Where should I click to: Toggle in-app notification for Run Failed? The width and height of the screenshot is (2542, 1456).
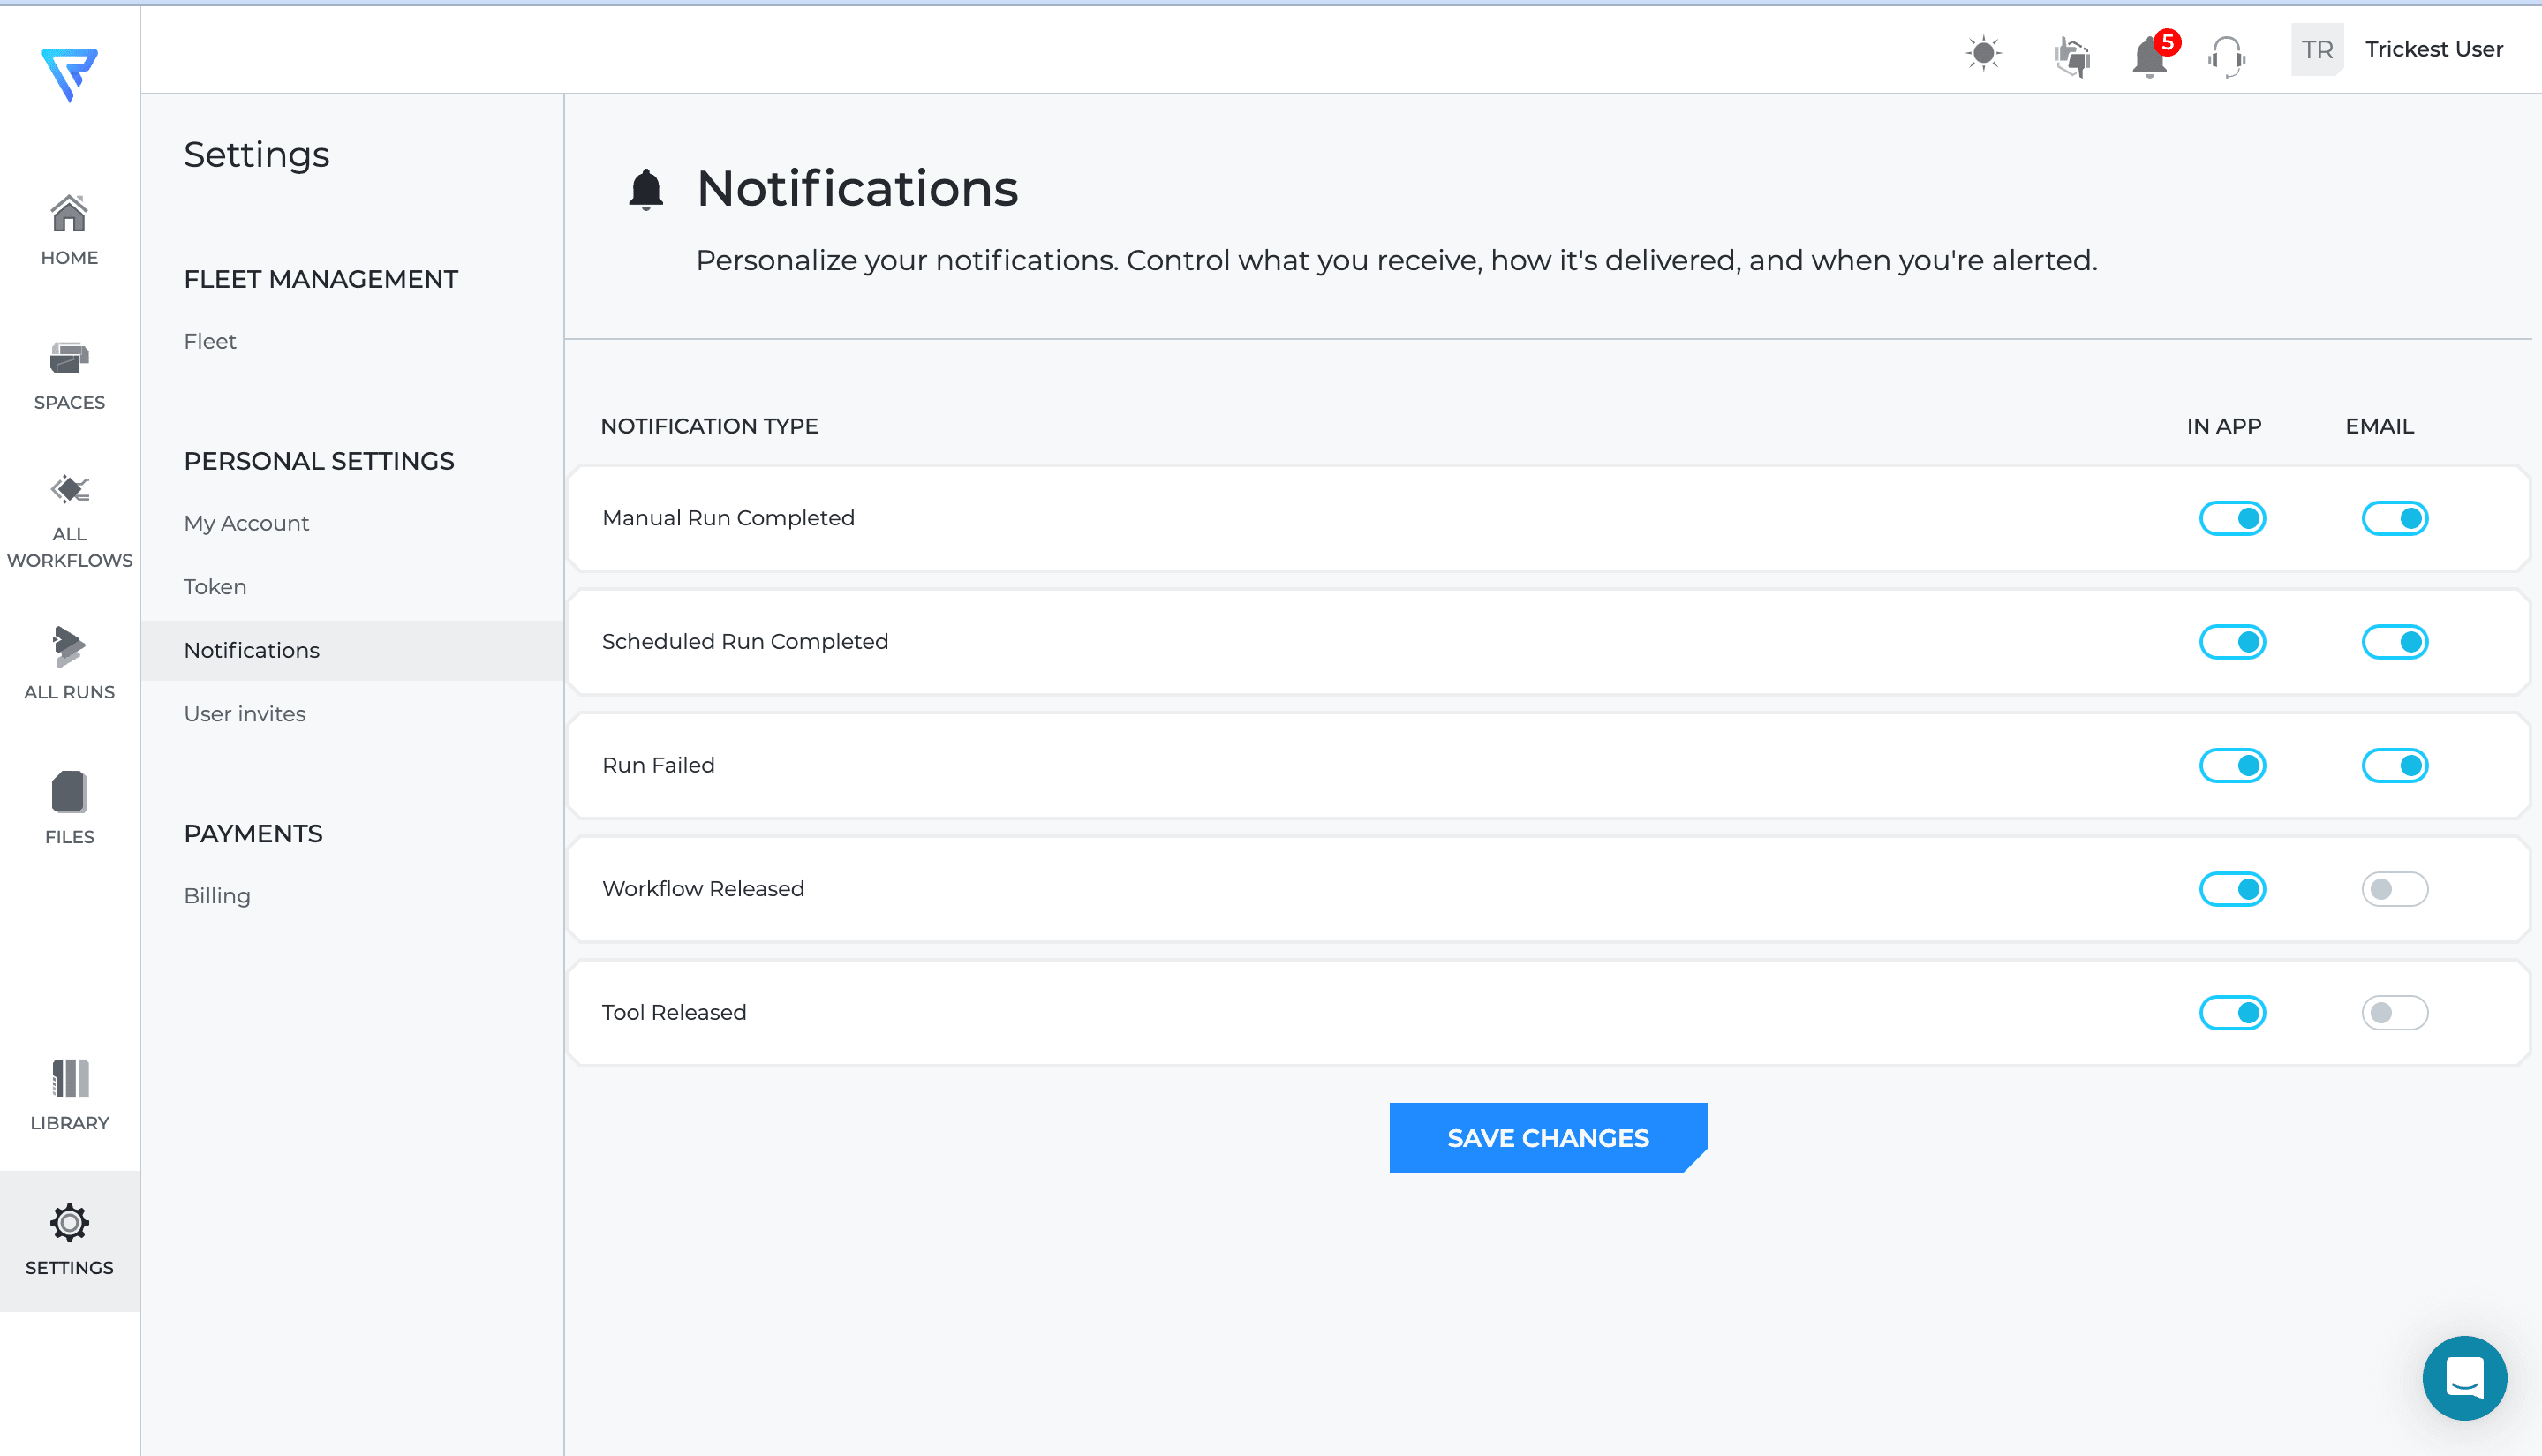[2232, 766]
